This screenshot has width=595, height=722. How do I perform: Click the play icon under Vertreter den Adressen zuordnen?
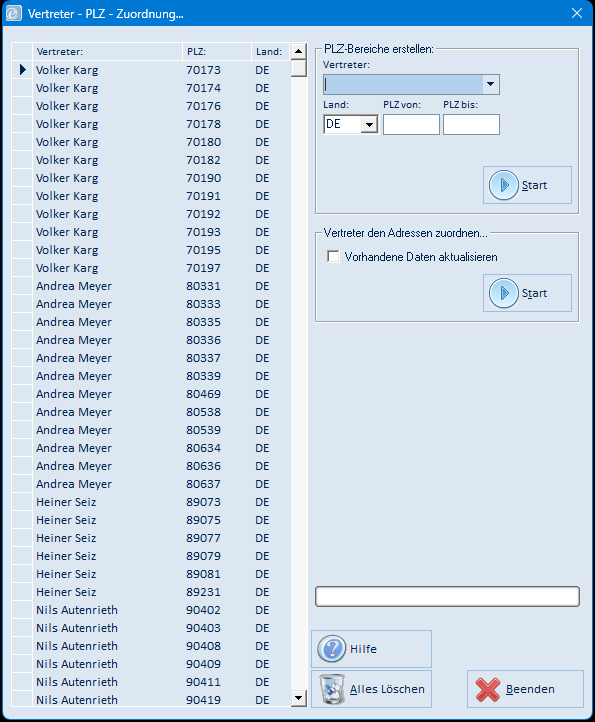coord(503,293)
